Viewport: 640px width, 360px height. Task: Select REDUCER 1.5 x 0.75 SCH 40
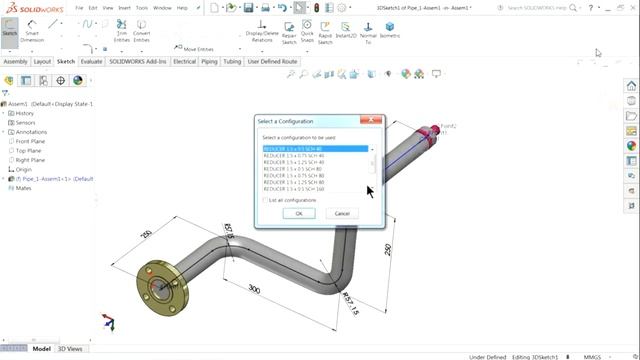pos(315,156)
